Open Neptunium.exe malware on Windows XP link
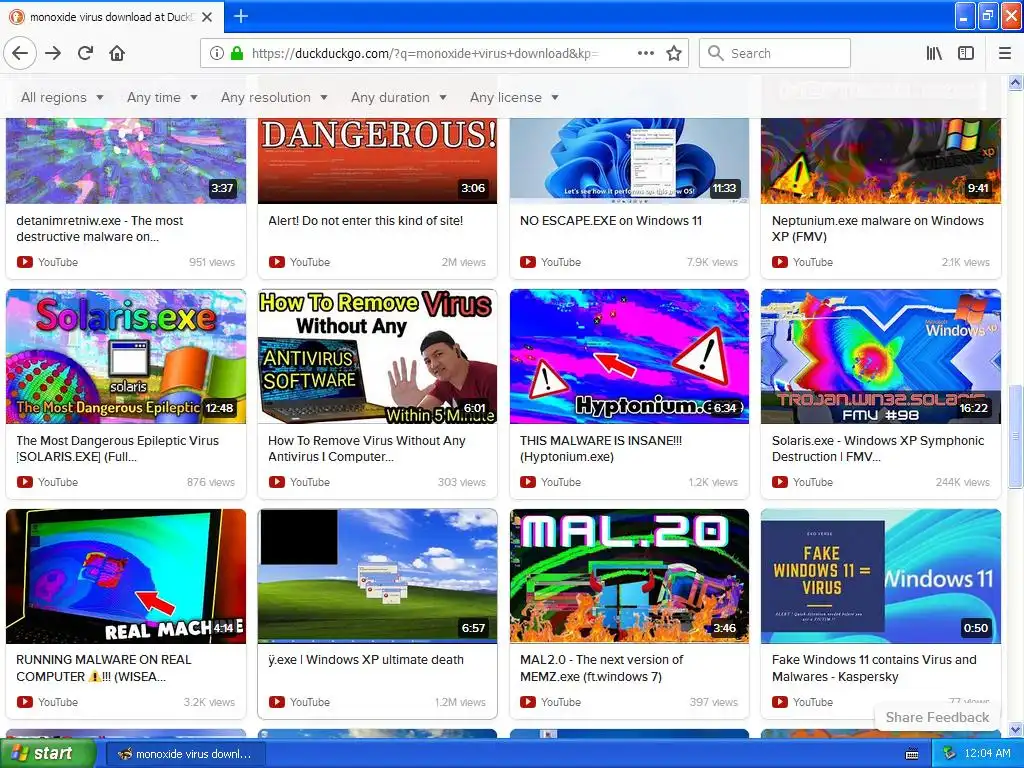The height and width of the screenshot is (768, 1024). [x=878, y=229]
